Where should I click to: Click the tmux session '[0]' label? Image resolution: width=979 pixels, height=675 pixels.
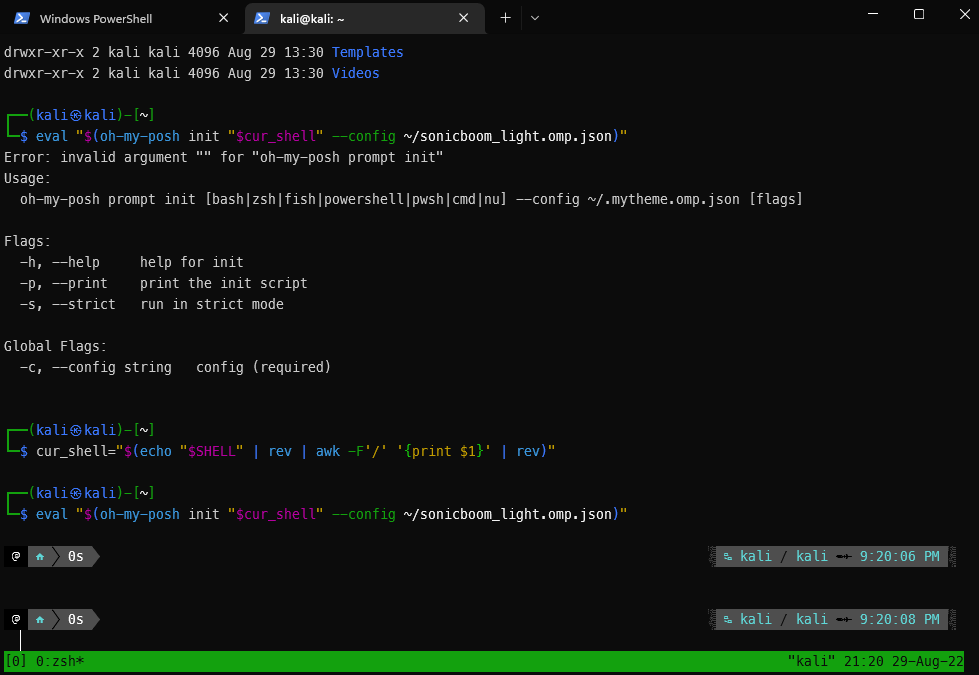16,661
